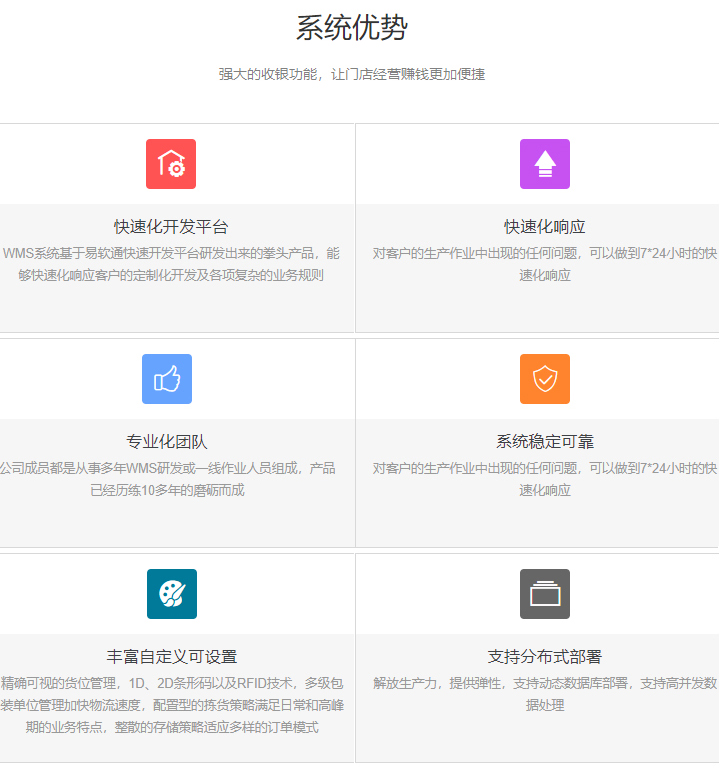Click the description text under 系统稳定可靠
720x782 pixels.
544,479
